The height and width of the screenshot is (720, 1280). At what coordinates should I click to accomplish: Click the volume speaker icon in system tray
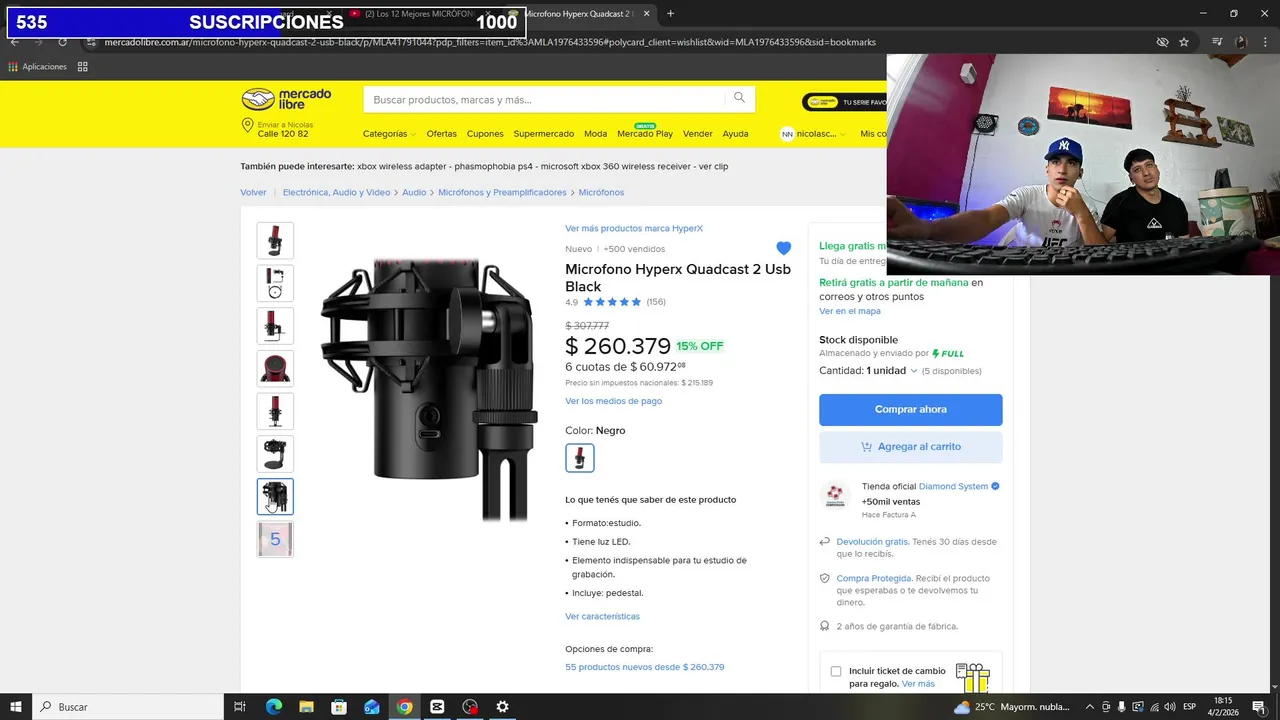1169,707
